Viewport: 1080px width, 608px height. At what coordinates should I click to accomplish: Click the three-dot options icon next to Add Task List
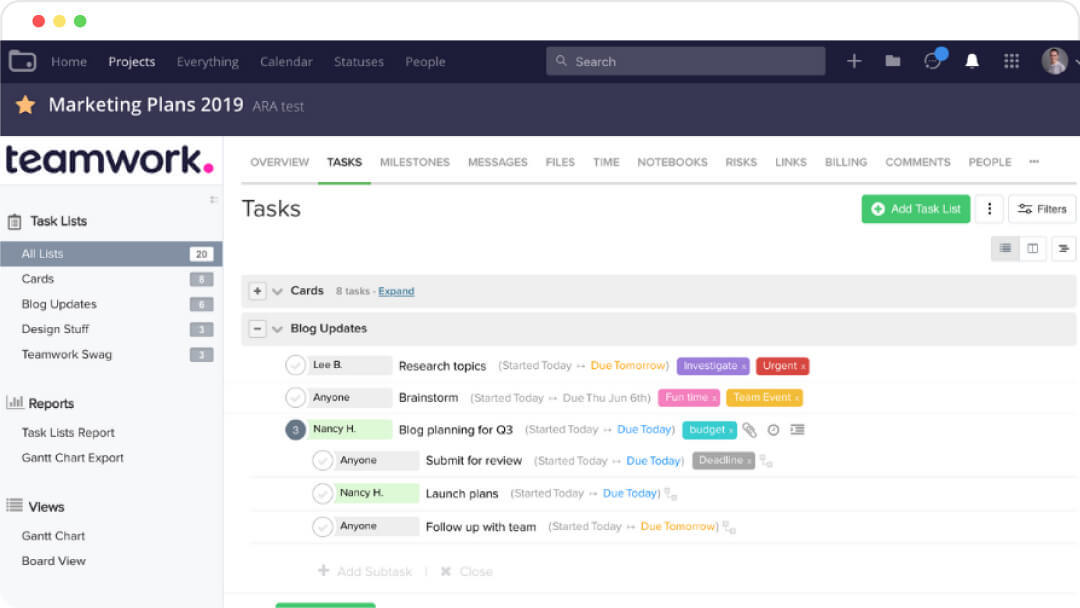(989, 209)
